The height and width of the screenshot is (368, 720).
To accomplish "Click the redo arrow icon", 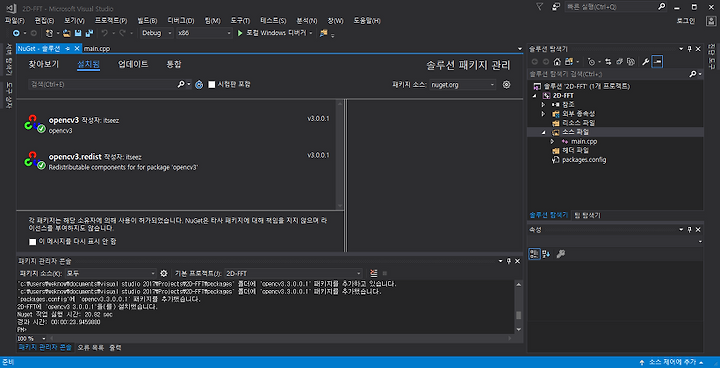I will point(123,33).
